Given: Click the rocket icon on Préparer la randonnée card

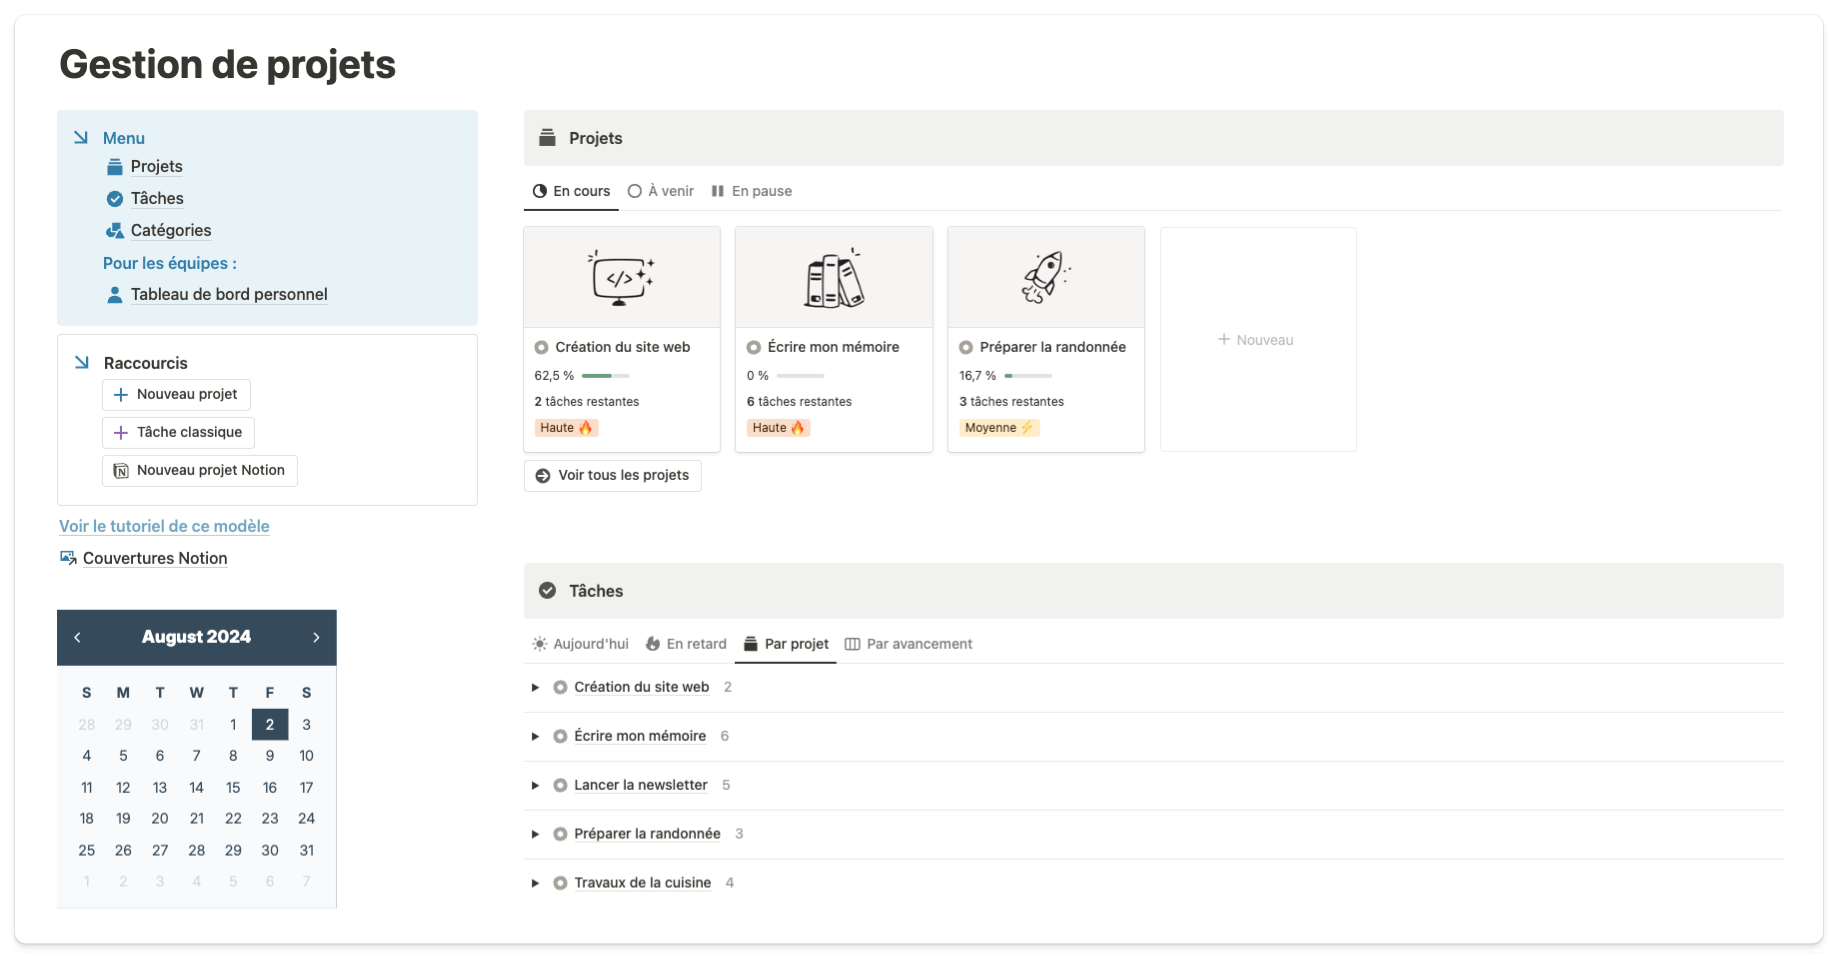Looking at the screenshot, I should [x=1045, y=277].
